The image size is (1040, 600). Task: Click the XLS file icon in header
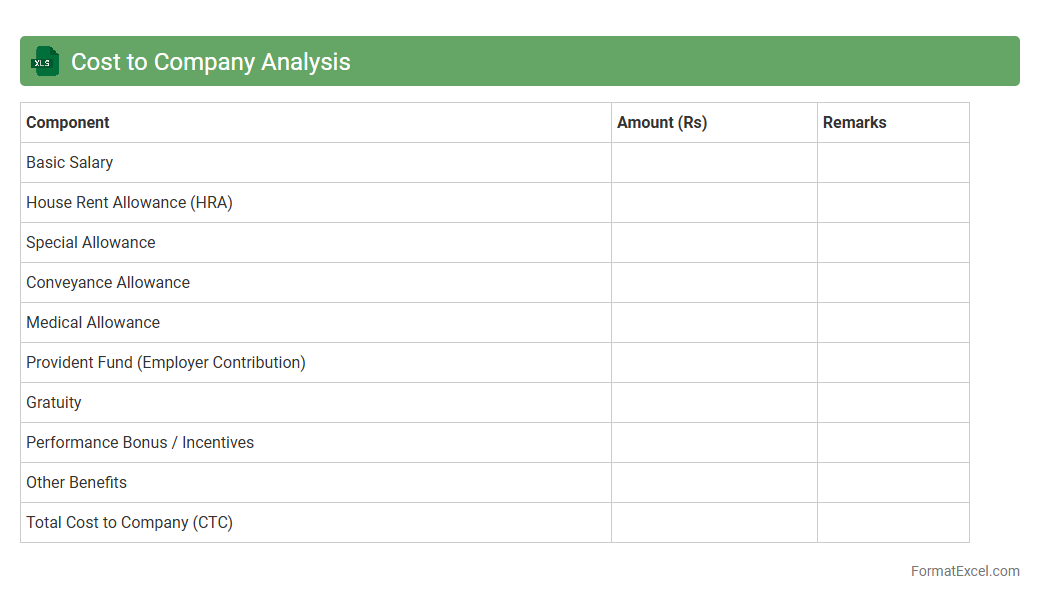pos(45,61)
